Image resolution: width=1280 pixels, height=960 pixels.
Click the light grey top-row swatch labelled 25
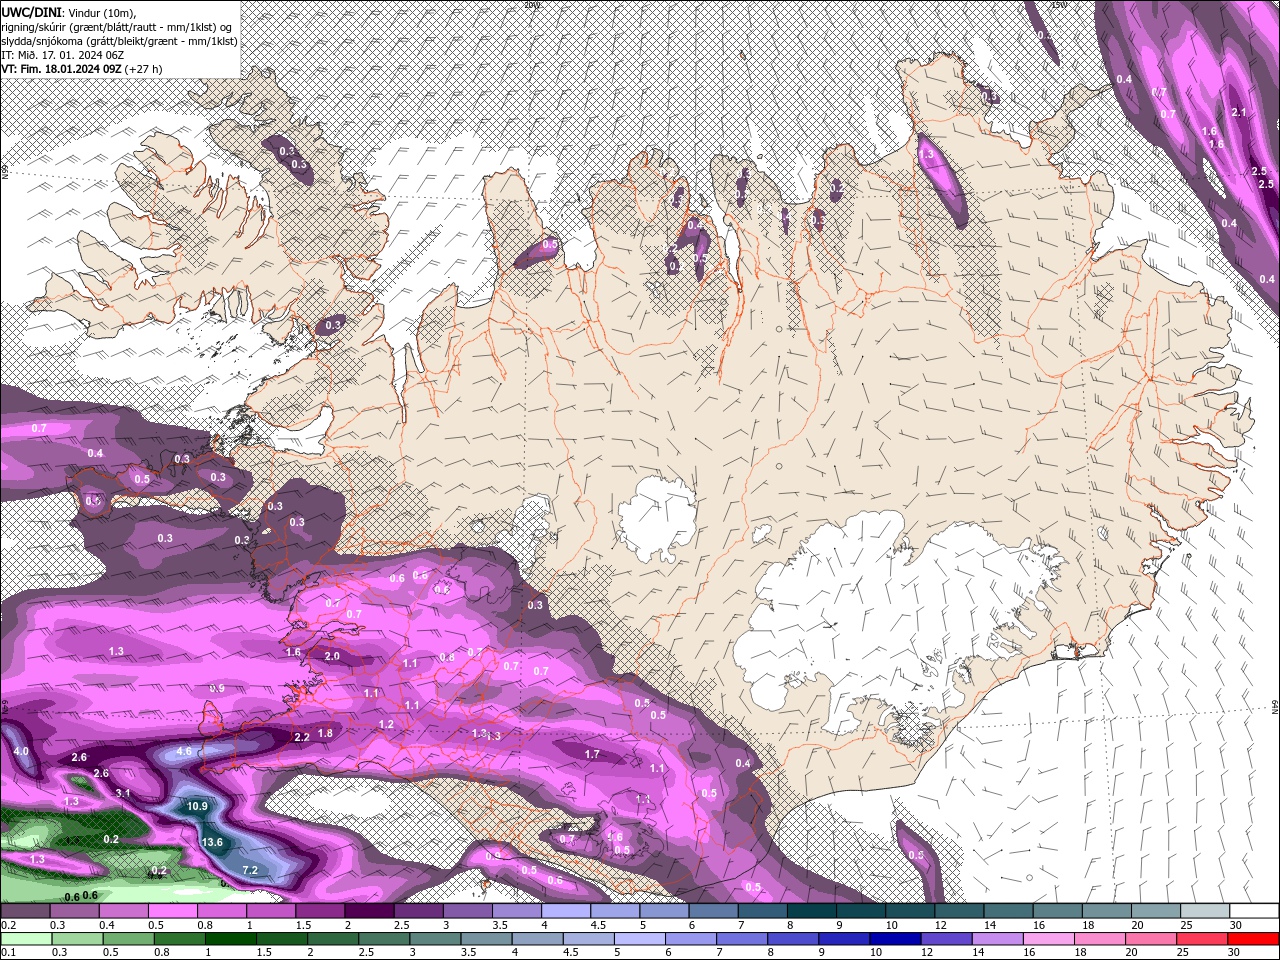click(1205, 910)
